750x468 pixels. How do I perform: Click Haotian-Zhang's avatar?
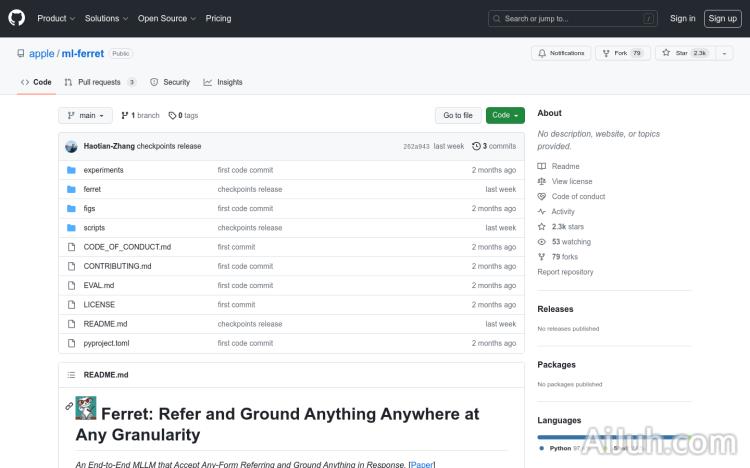pyautogui.click(x=71, y=146)
